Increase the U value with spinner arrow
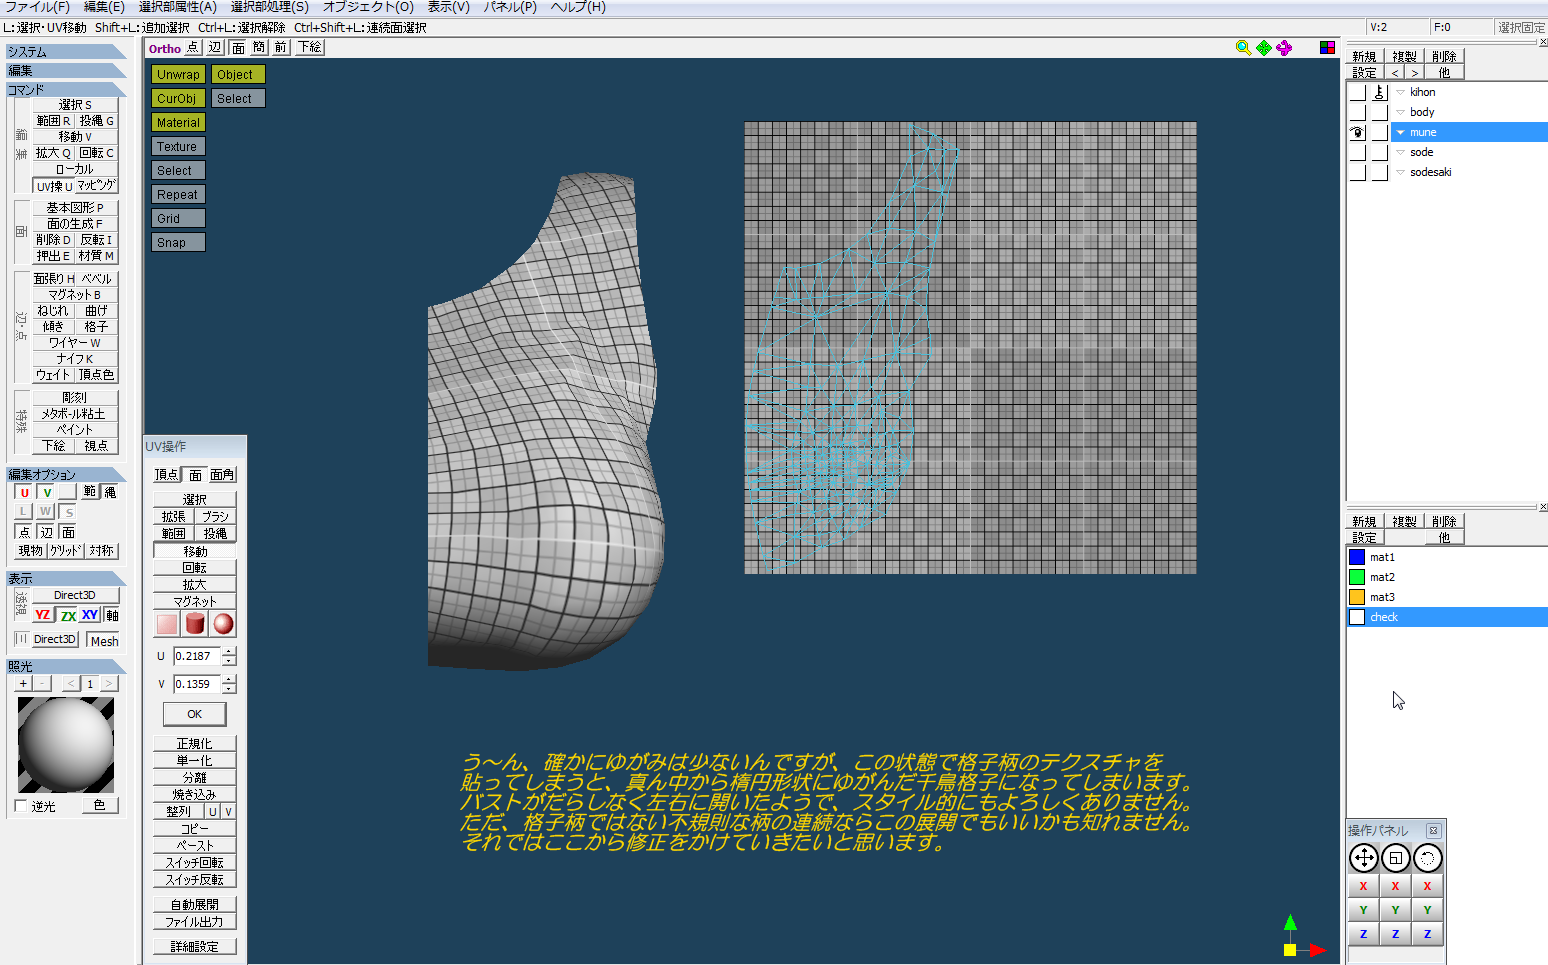1548x965 pixels. (230, 652)
